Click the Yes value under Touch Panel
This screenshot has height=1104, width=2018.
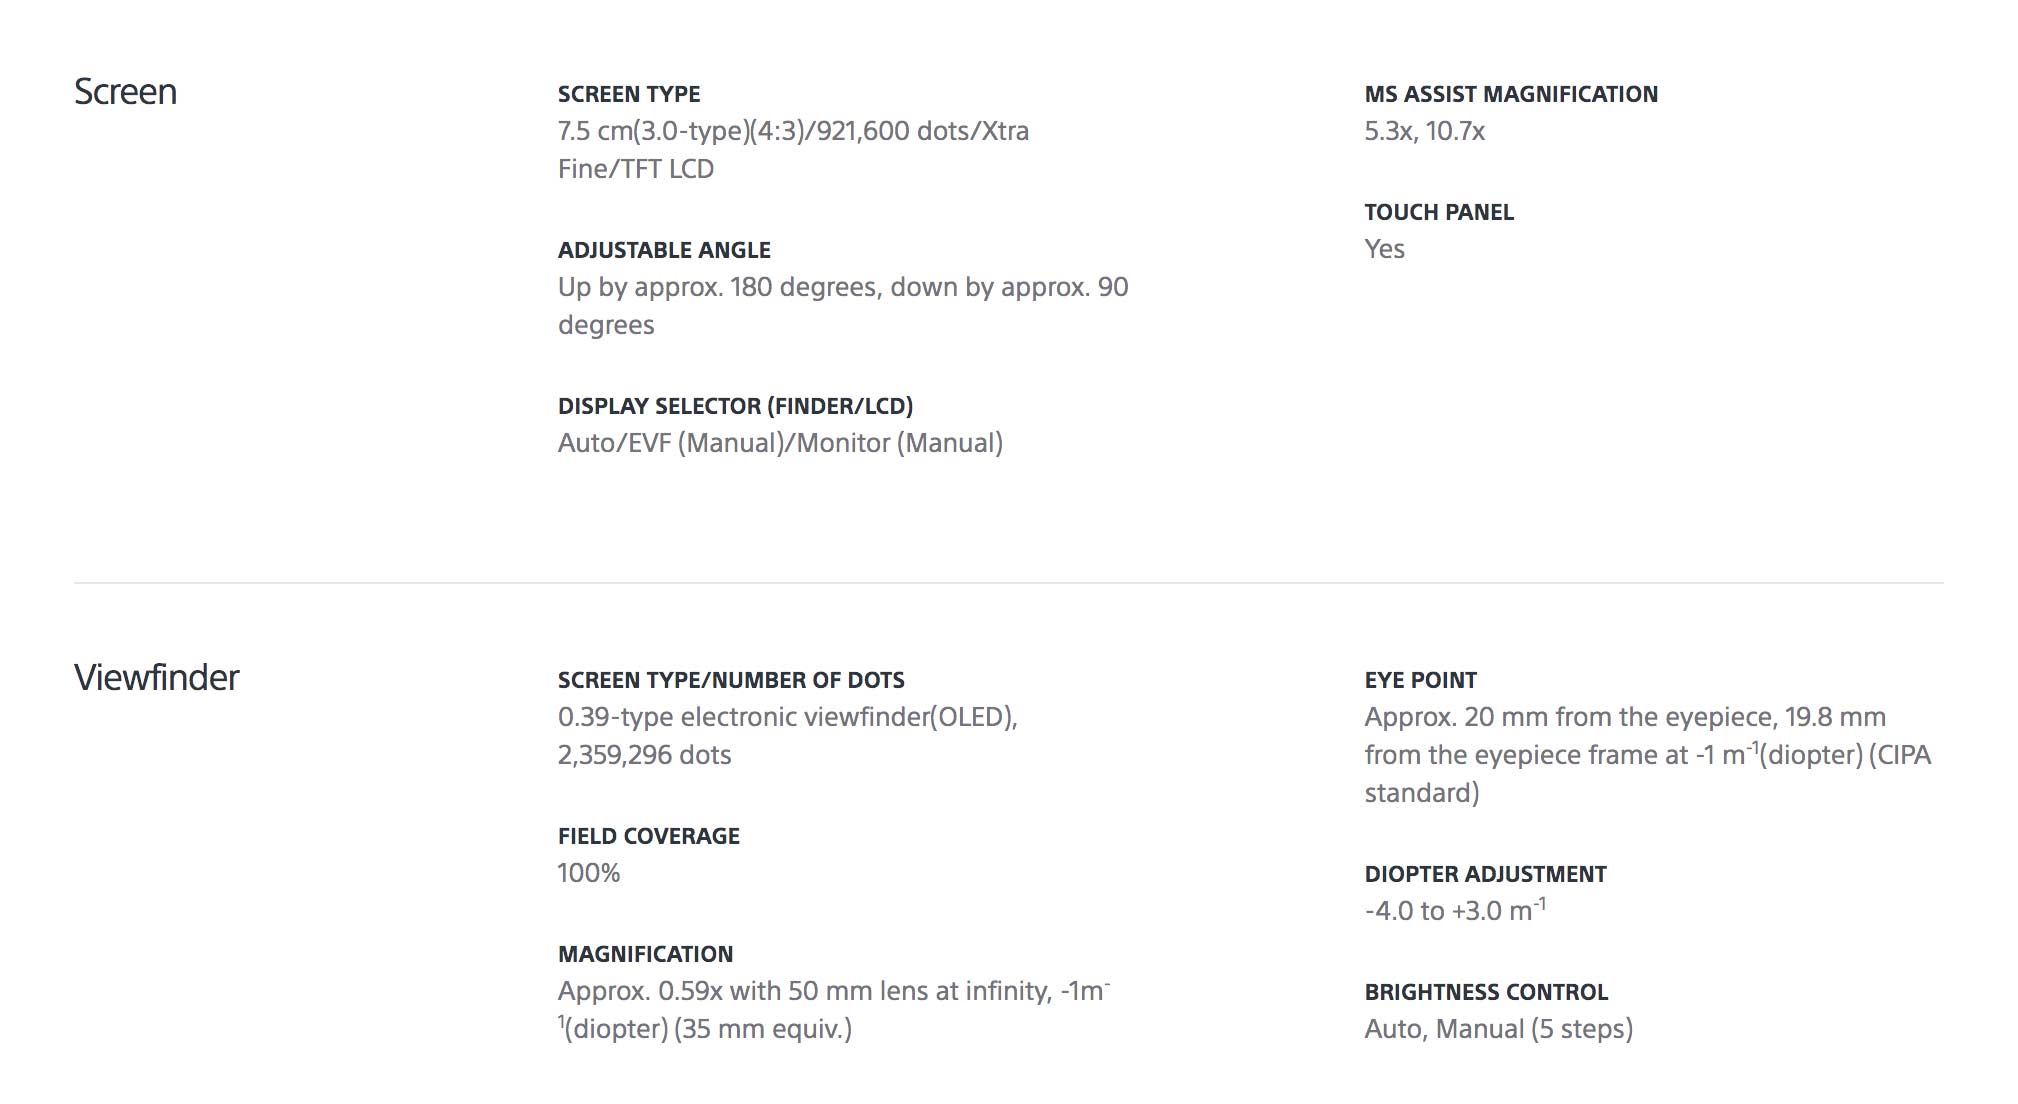(1384, 249)
